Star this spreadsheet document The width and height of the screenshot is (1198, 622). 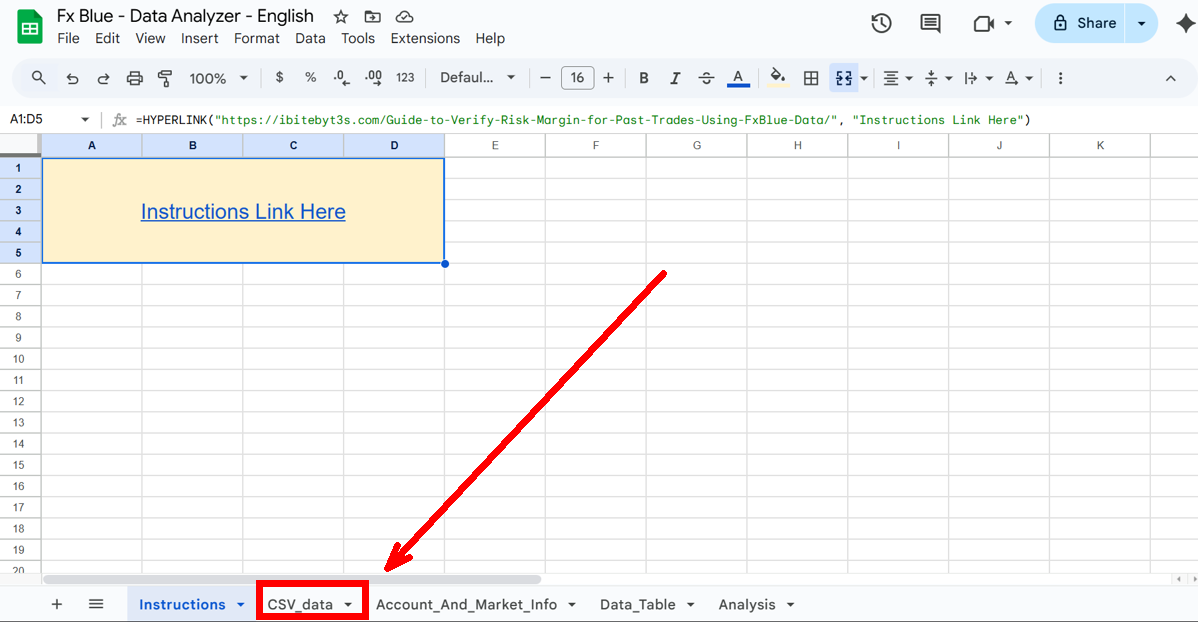(x=341, y=17)
